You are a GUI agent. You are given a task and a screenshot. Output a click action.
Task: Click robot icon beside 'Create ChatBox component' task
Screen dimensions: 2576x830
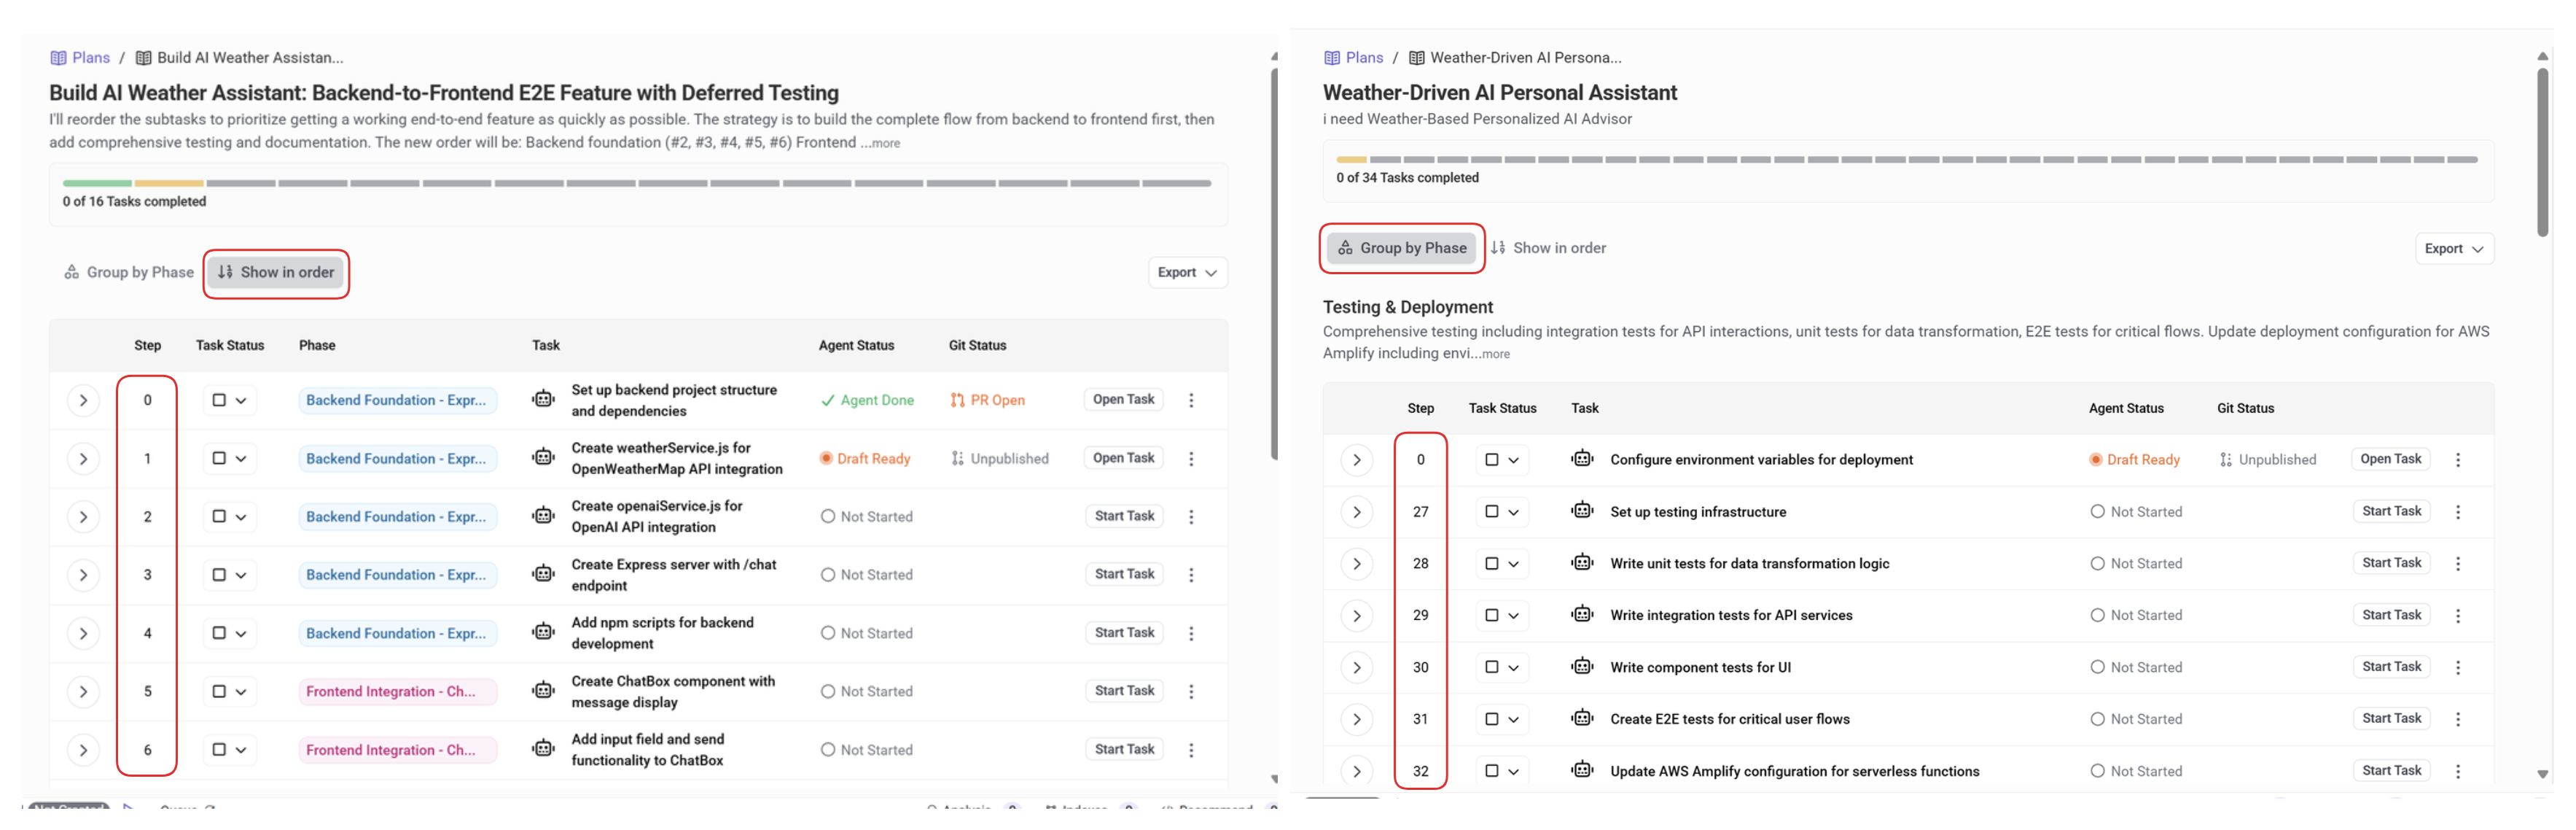tap(543, 691)
